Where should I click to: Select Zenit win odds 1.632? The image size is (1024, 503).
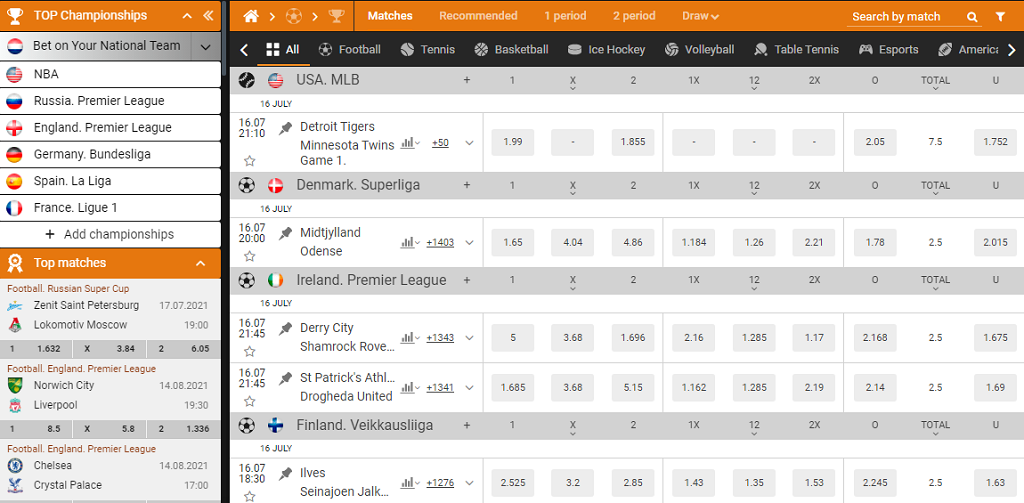click(37, 349)
